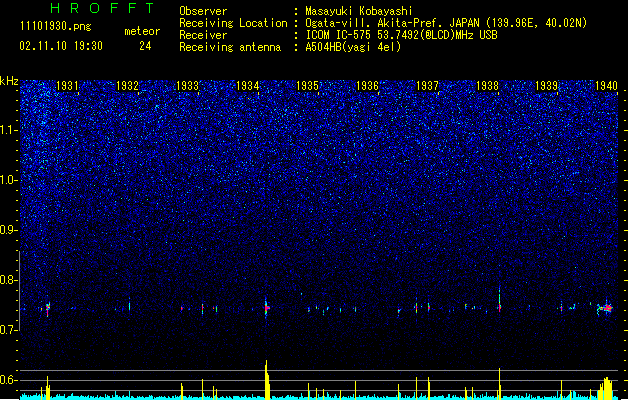Click the ICOM IC-575 receiver value
Screen dimensions: 629x400
pos(402,35)
